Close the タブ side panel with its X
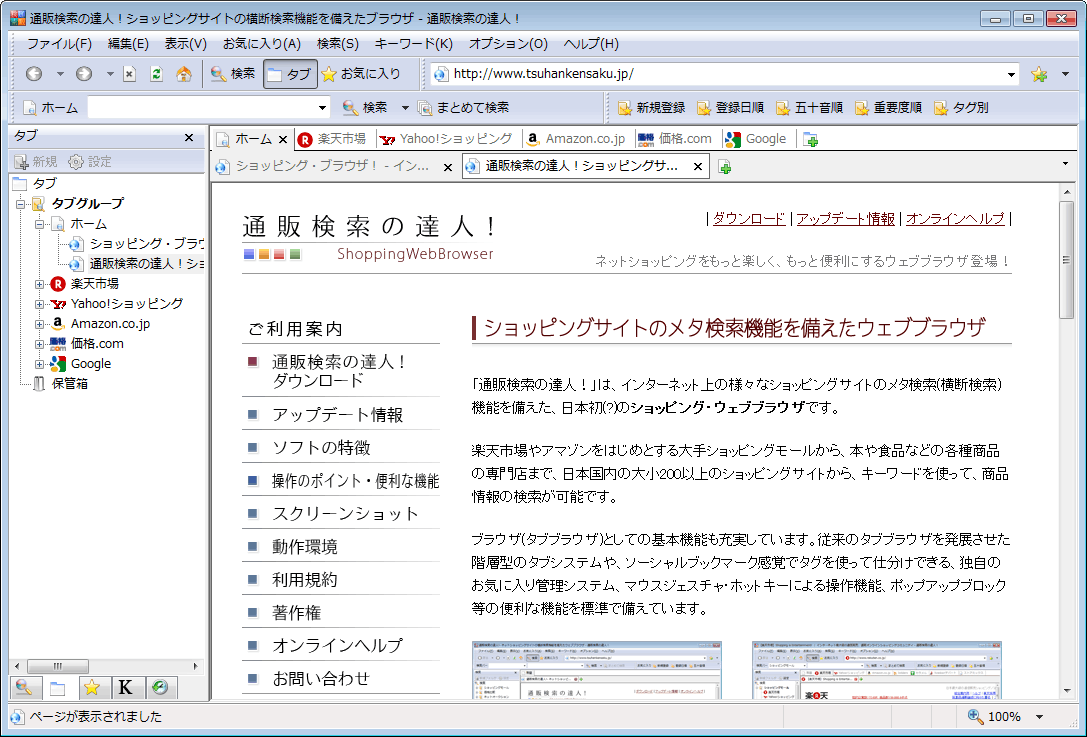Image resolution: width=1087 pixels, height=737 pixels. (189, 137)
